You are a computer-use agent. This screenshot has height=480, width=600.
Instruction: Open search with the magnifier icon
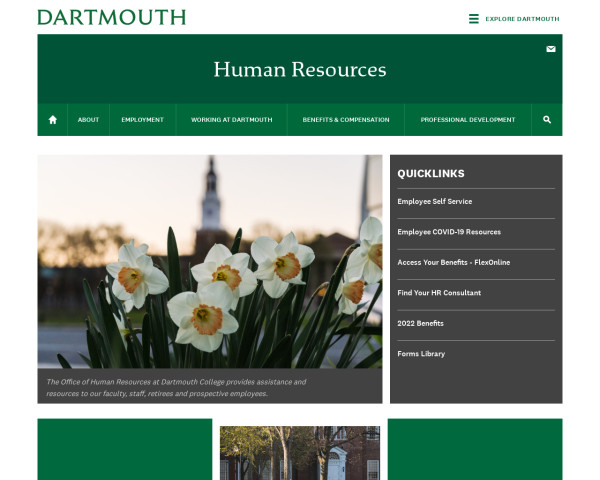(x=547, y=120)
